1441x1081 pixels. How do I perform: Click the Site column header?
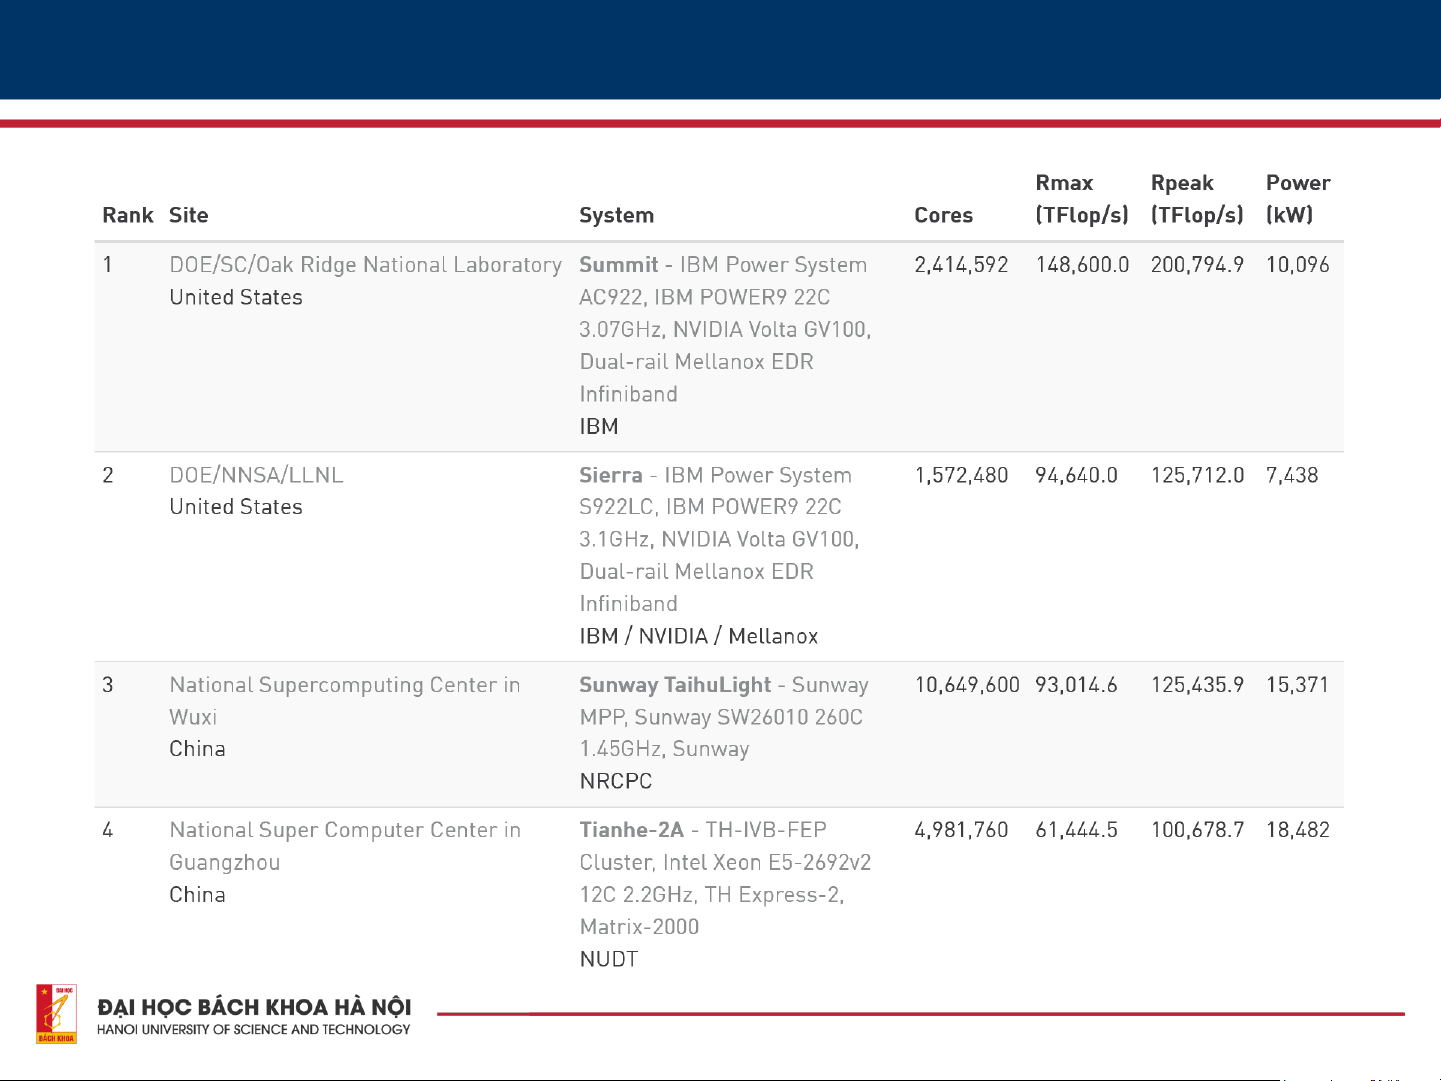click(x=189, y=215)
